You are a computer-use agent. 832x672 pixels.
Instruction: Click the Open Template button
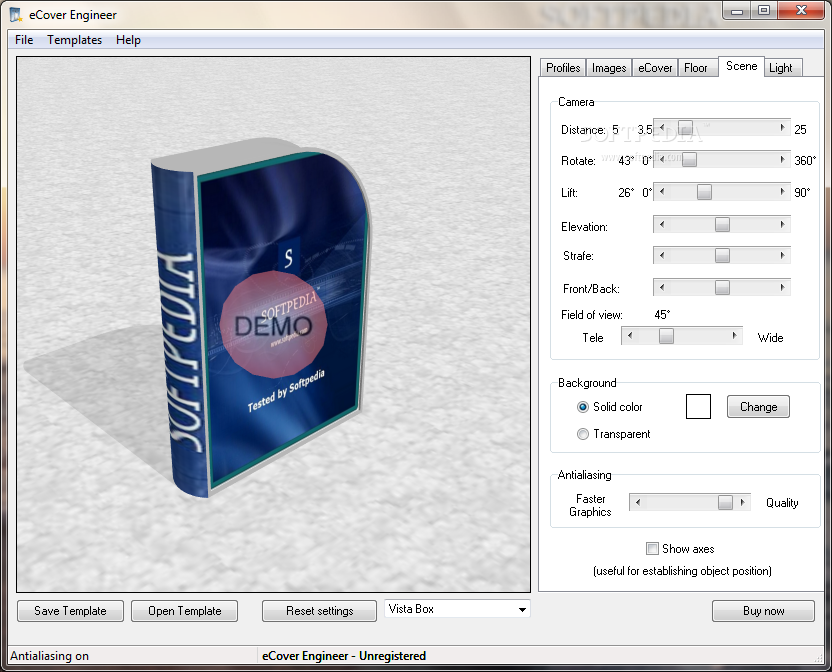pos(184,611)
